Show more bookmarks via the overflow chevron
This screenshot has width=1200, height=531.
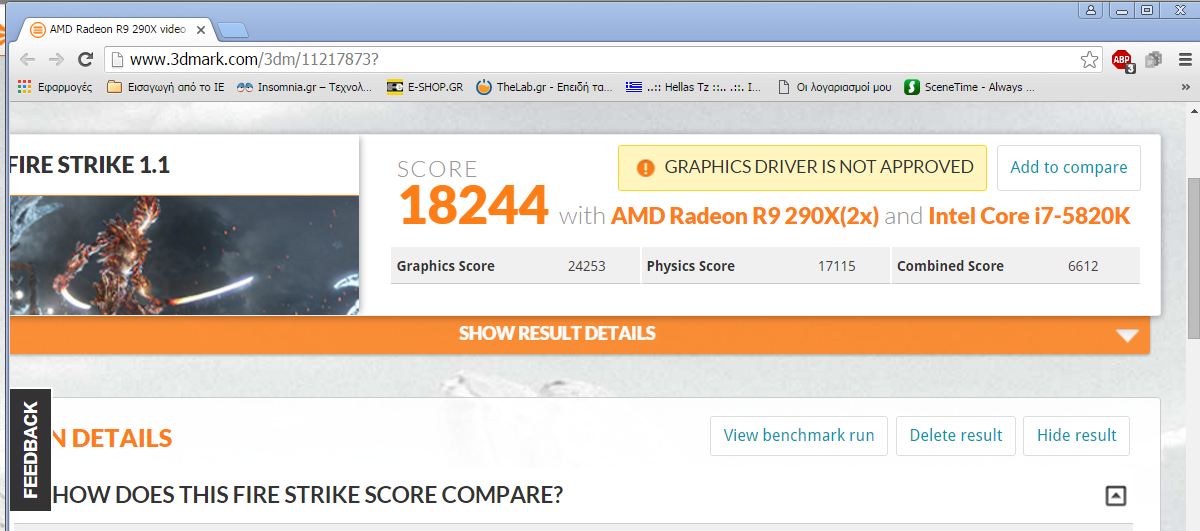(x=1186, y=87)
